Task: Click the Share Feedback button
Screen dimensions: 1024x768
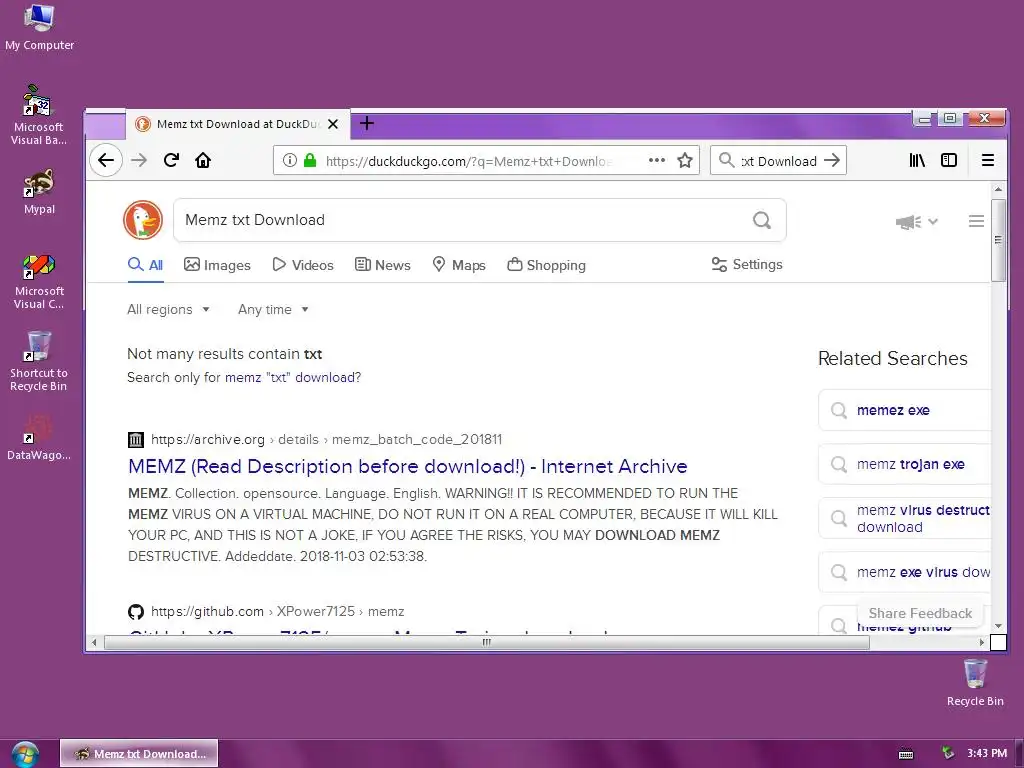Action: [920, 613]
